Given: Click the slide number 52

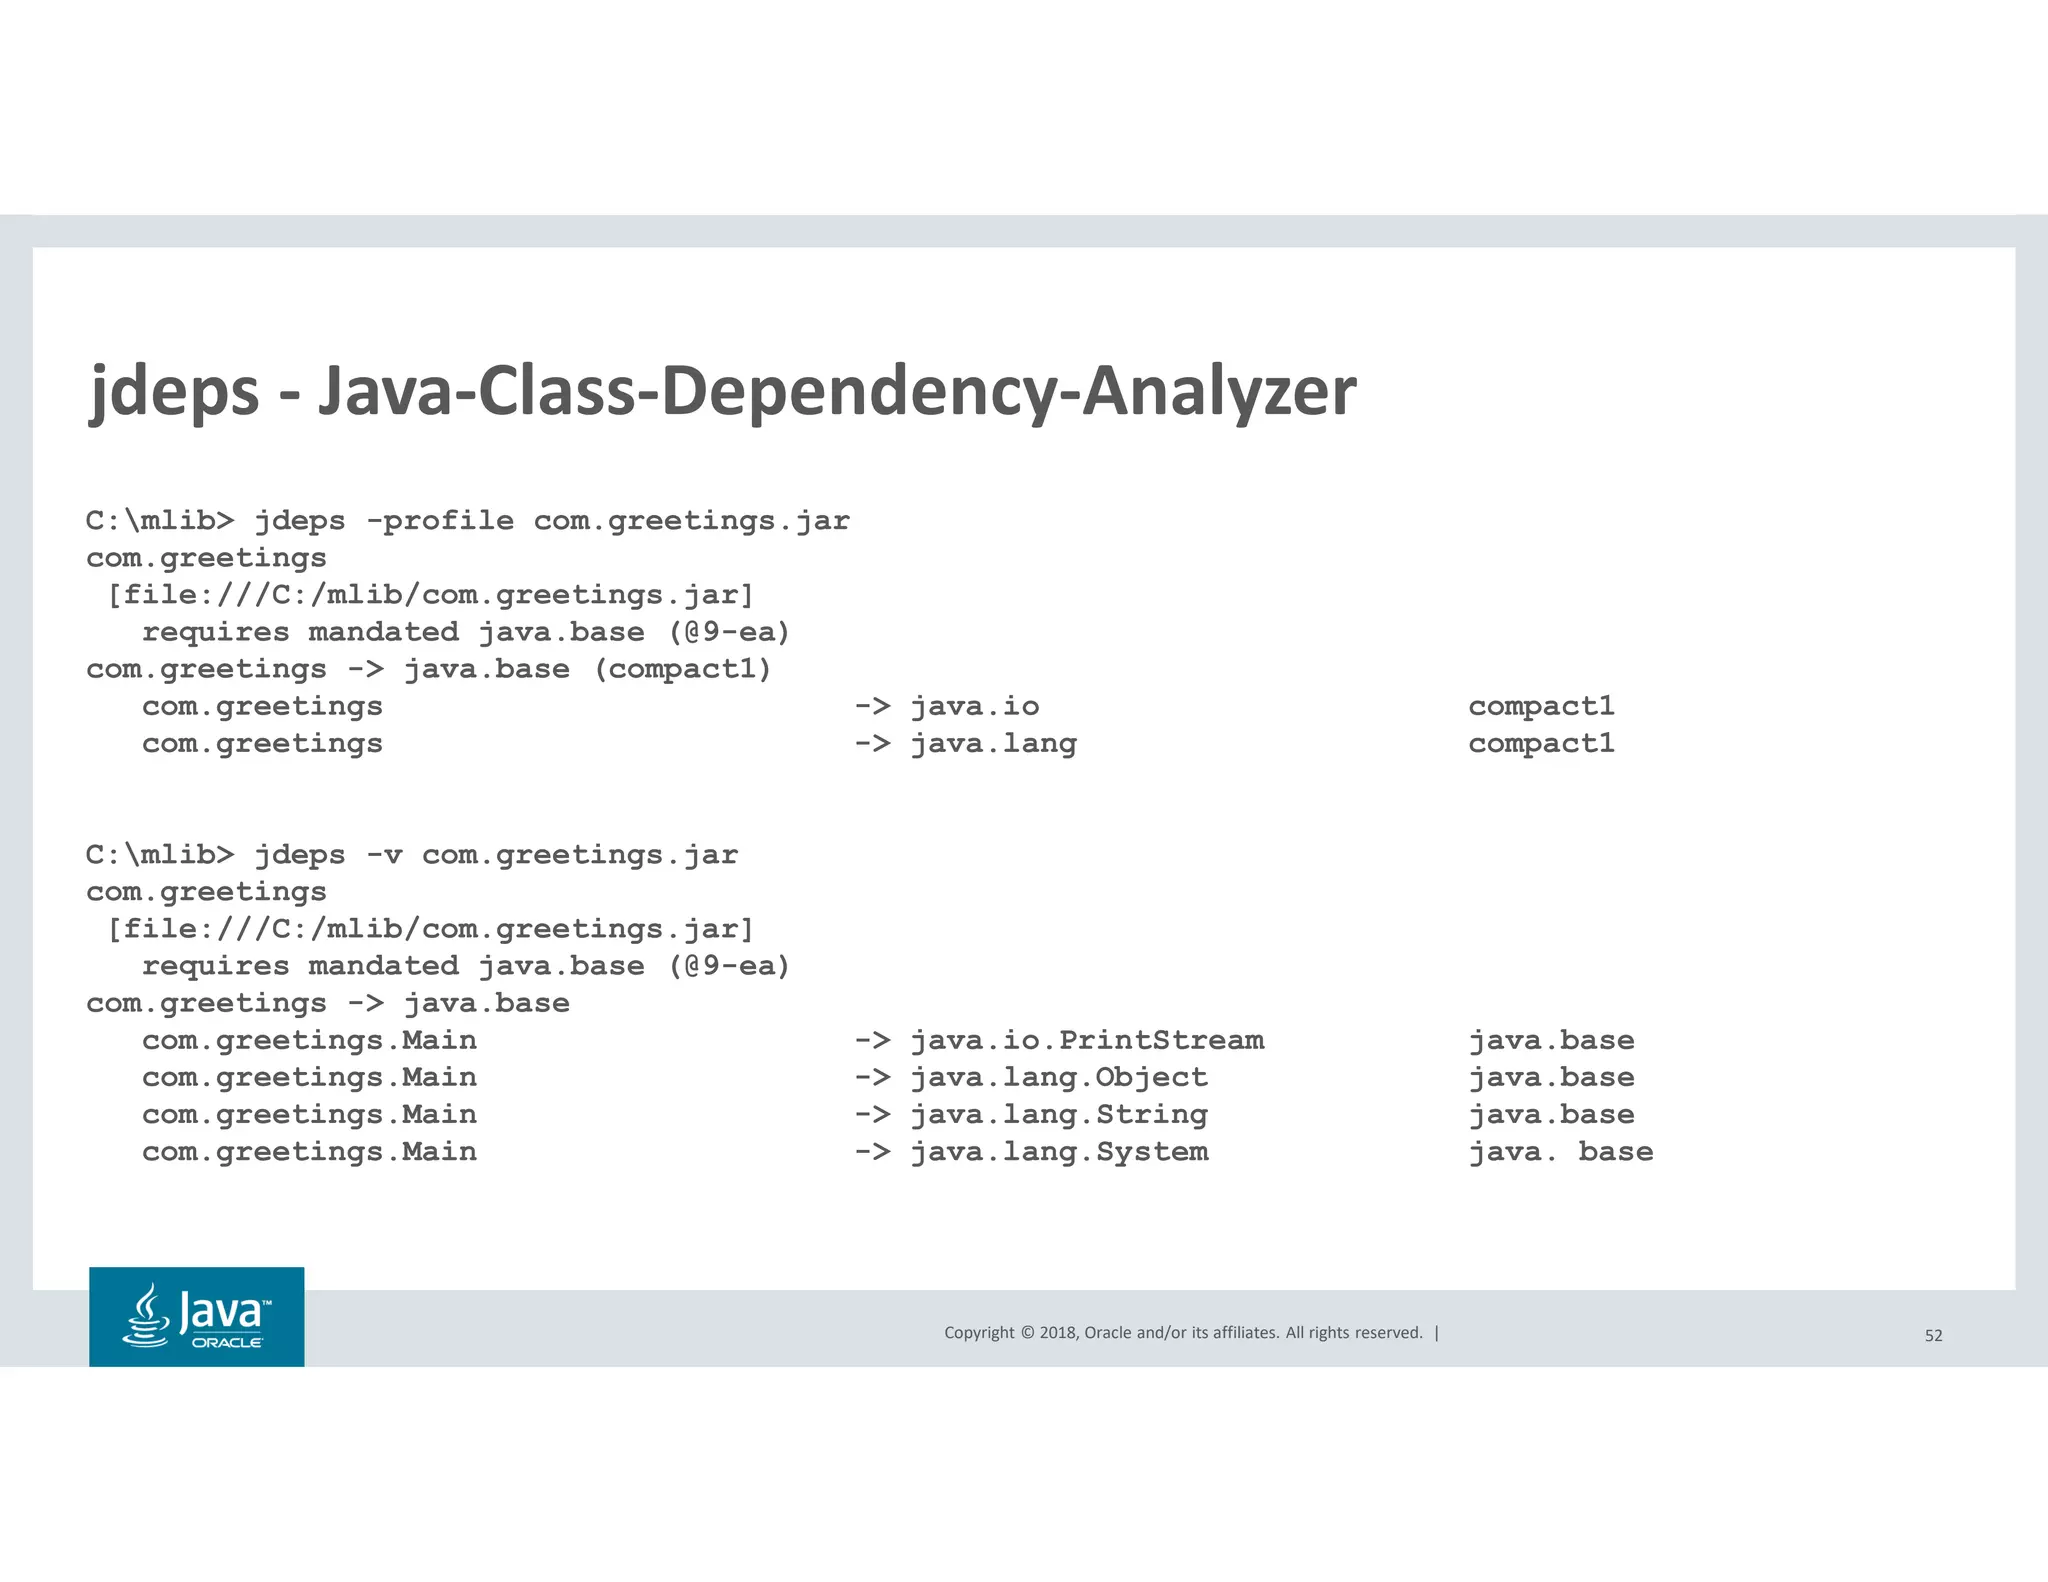Looking at the screenshot, I should click(x=1933, y=1335).
